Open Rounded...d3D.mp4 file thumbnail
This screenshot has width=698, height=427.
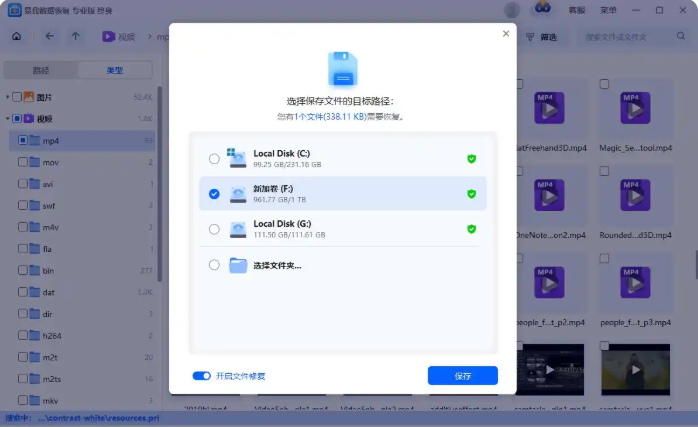[635, 195]
